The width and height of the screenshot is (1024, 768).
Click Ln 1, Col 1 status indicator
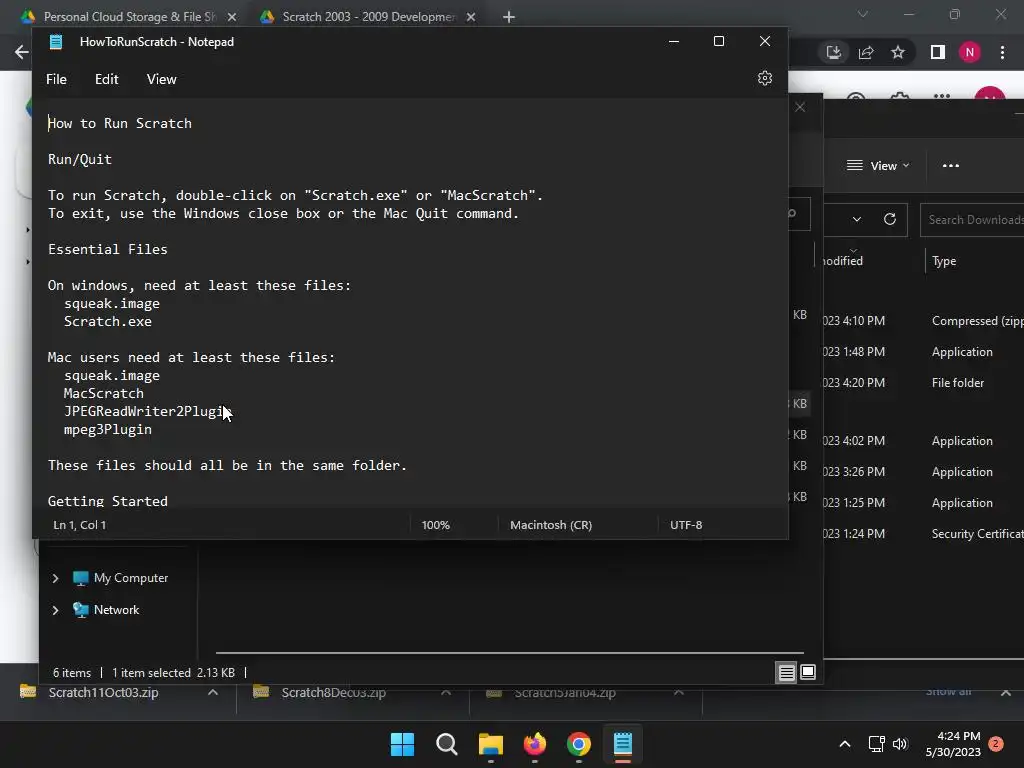click(80, 525)
